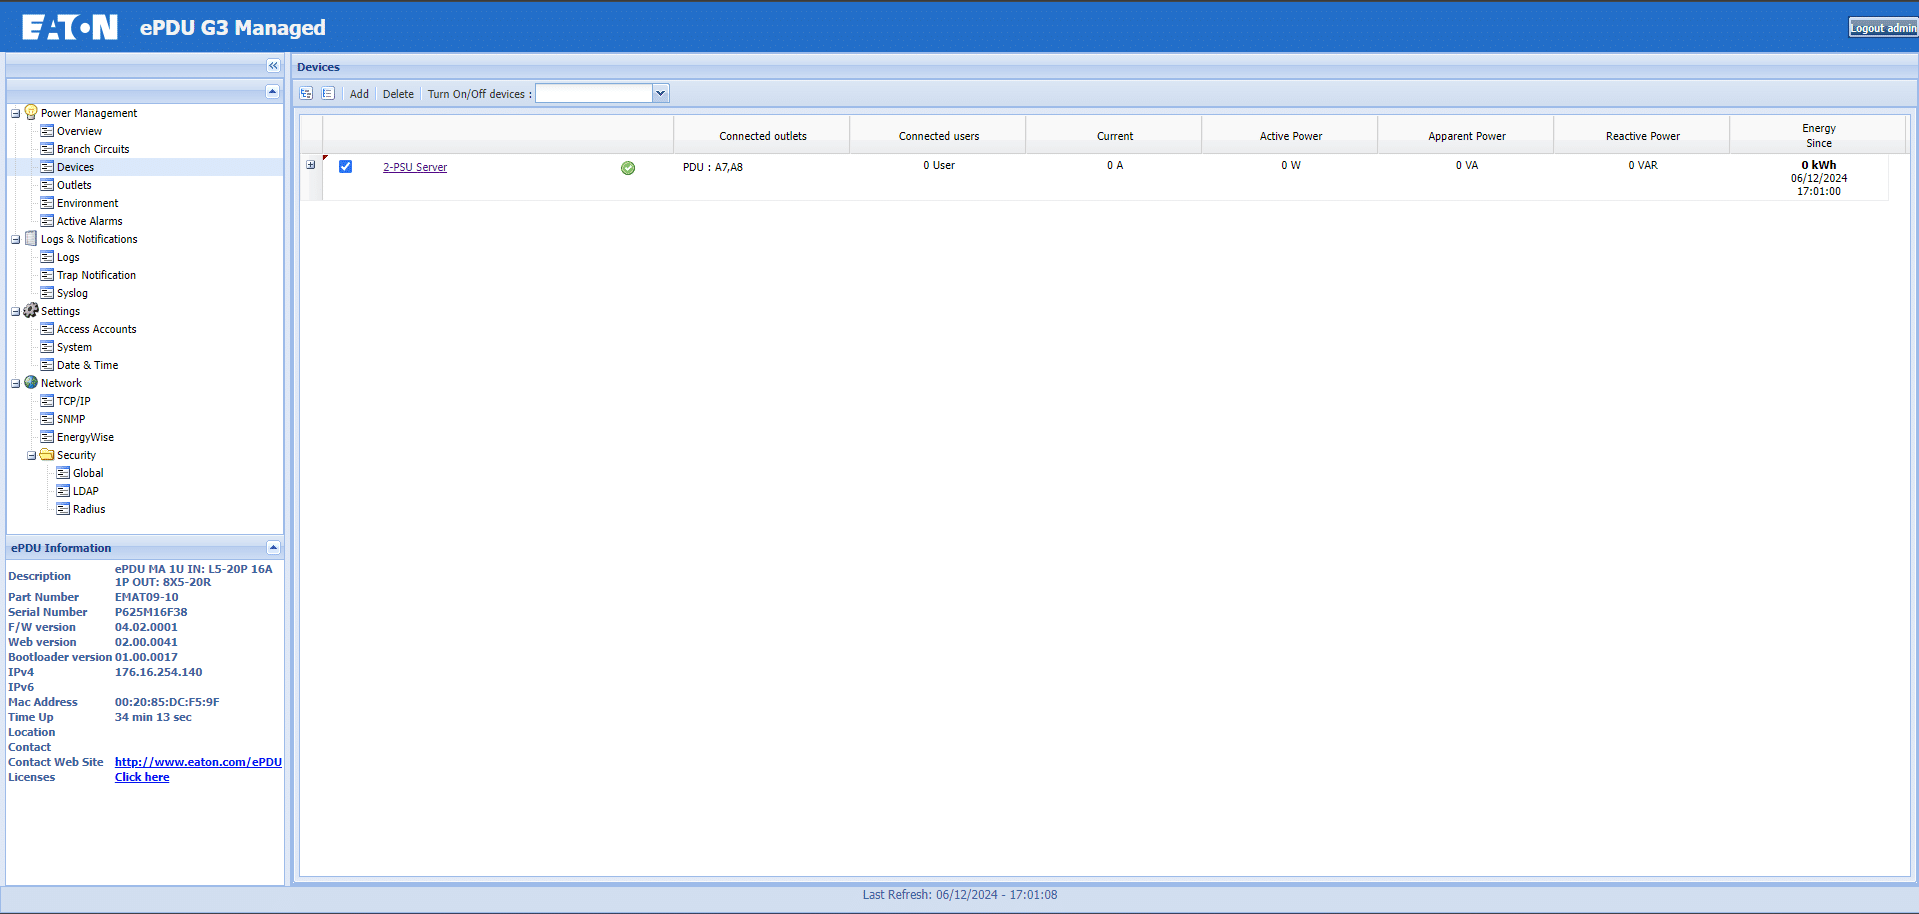
Task: Click the Logs & Notifications clipboard icon
Action: click(x=31, y=238)
